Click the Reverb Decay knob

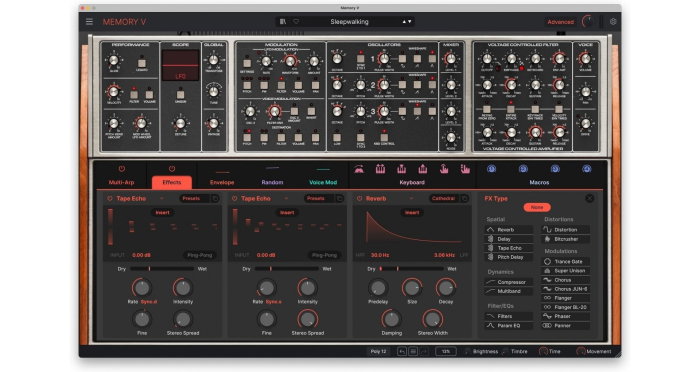(x=446, y=288)
